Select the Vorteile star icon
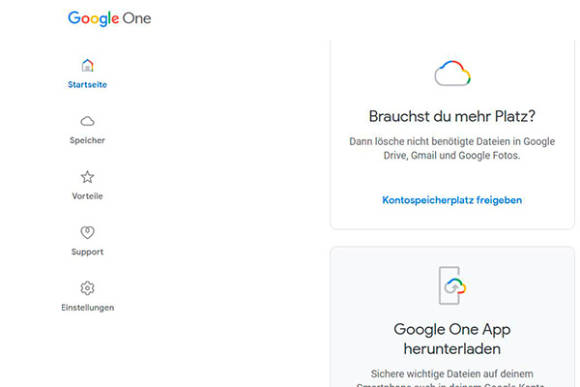Image resolution: width=580 pixels, height=387 pixels. coord(87,177)
